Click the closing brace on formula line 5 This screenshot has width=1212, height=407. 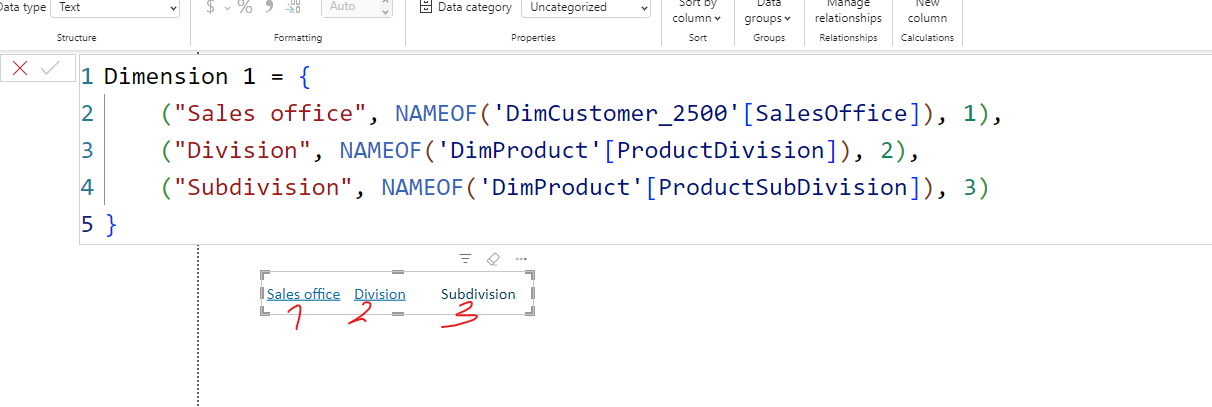coord(110,225)
